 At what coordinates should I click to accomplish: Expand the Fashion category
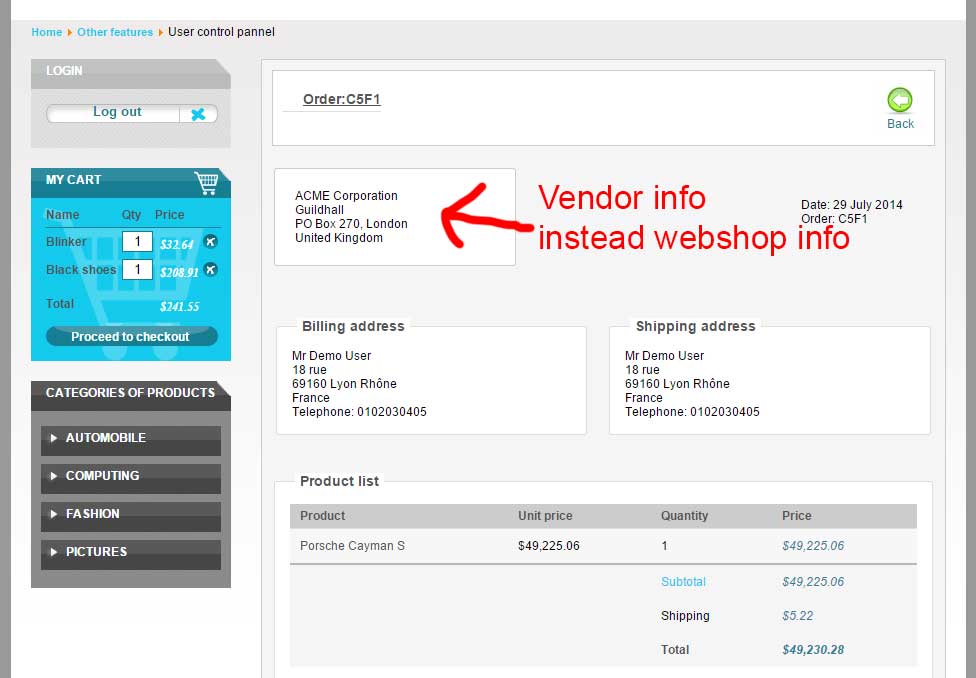tap(131, 516)
